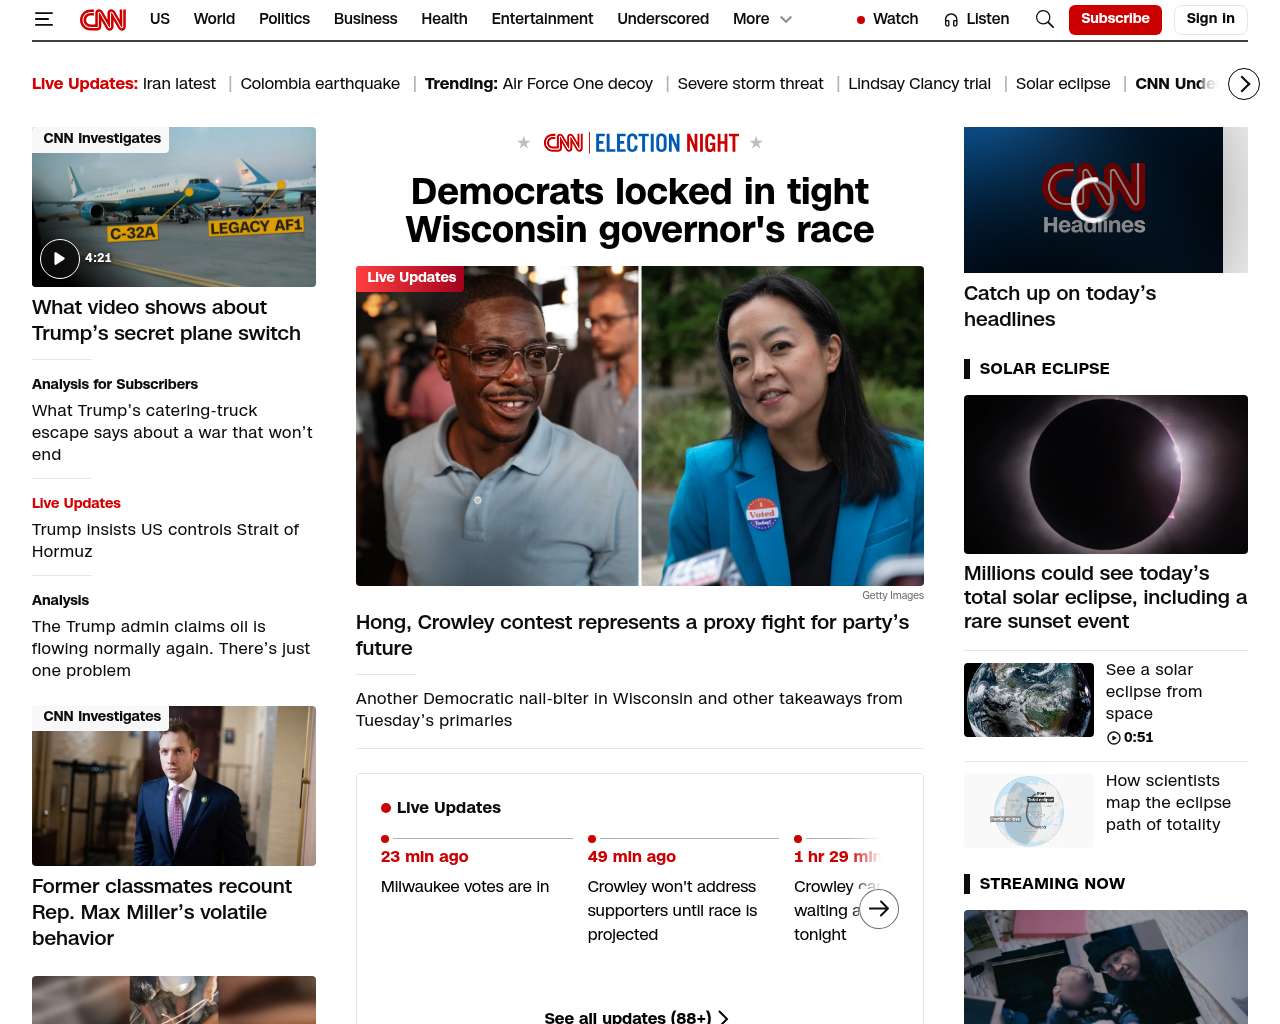Click the Watch live link

[887, 19]
